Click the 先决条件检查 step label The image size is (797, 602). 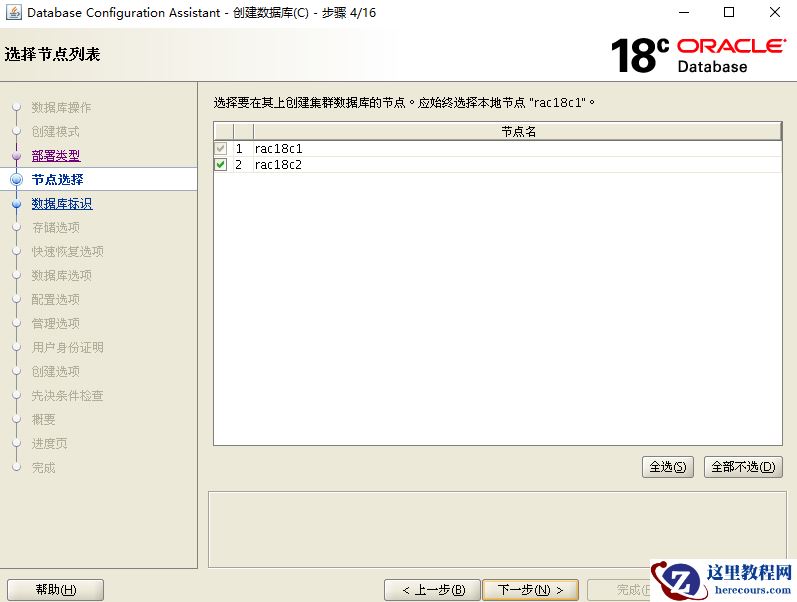pyautogui.click(x=68, y=395)
